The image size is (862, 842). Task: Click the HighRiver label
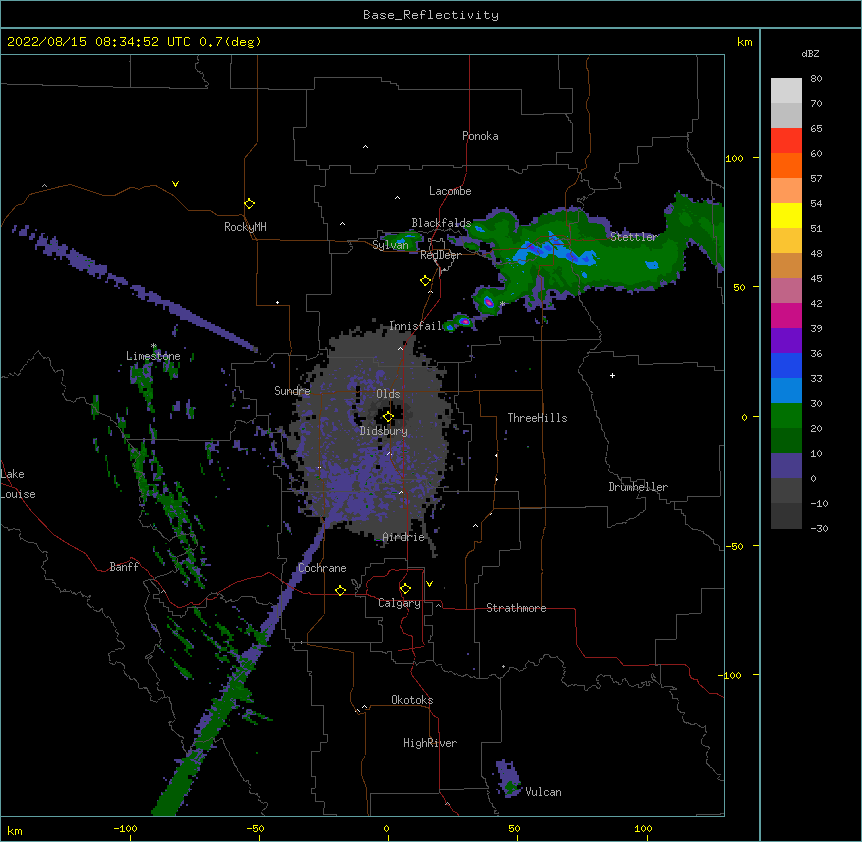430,743
